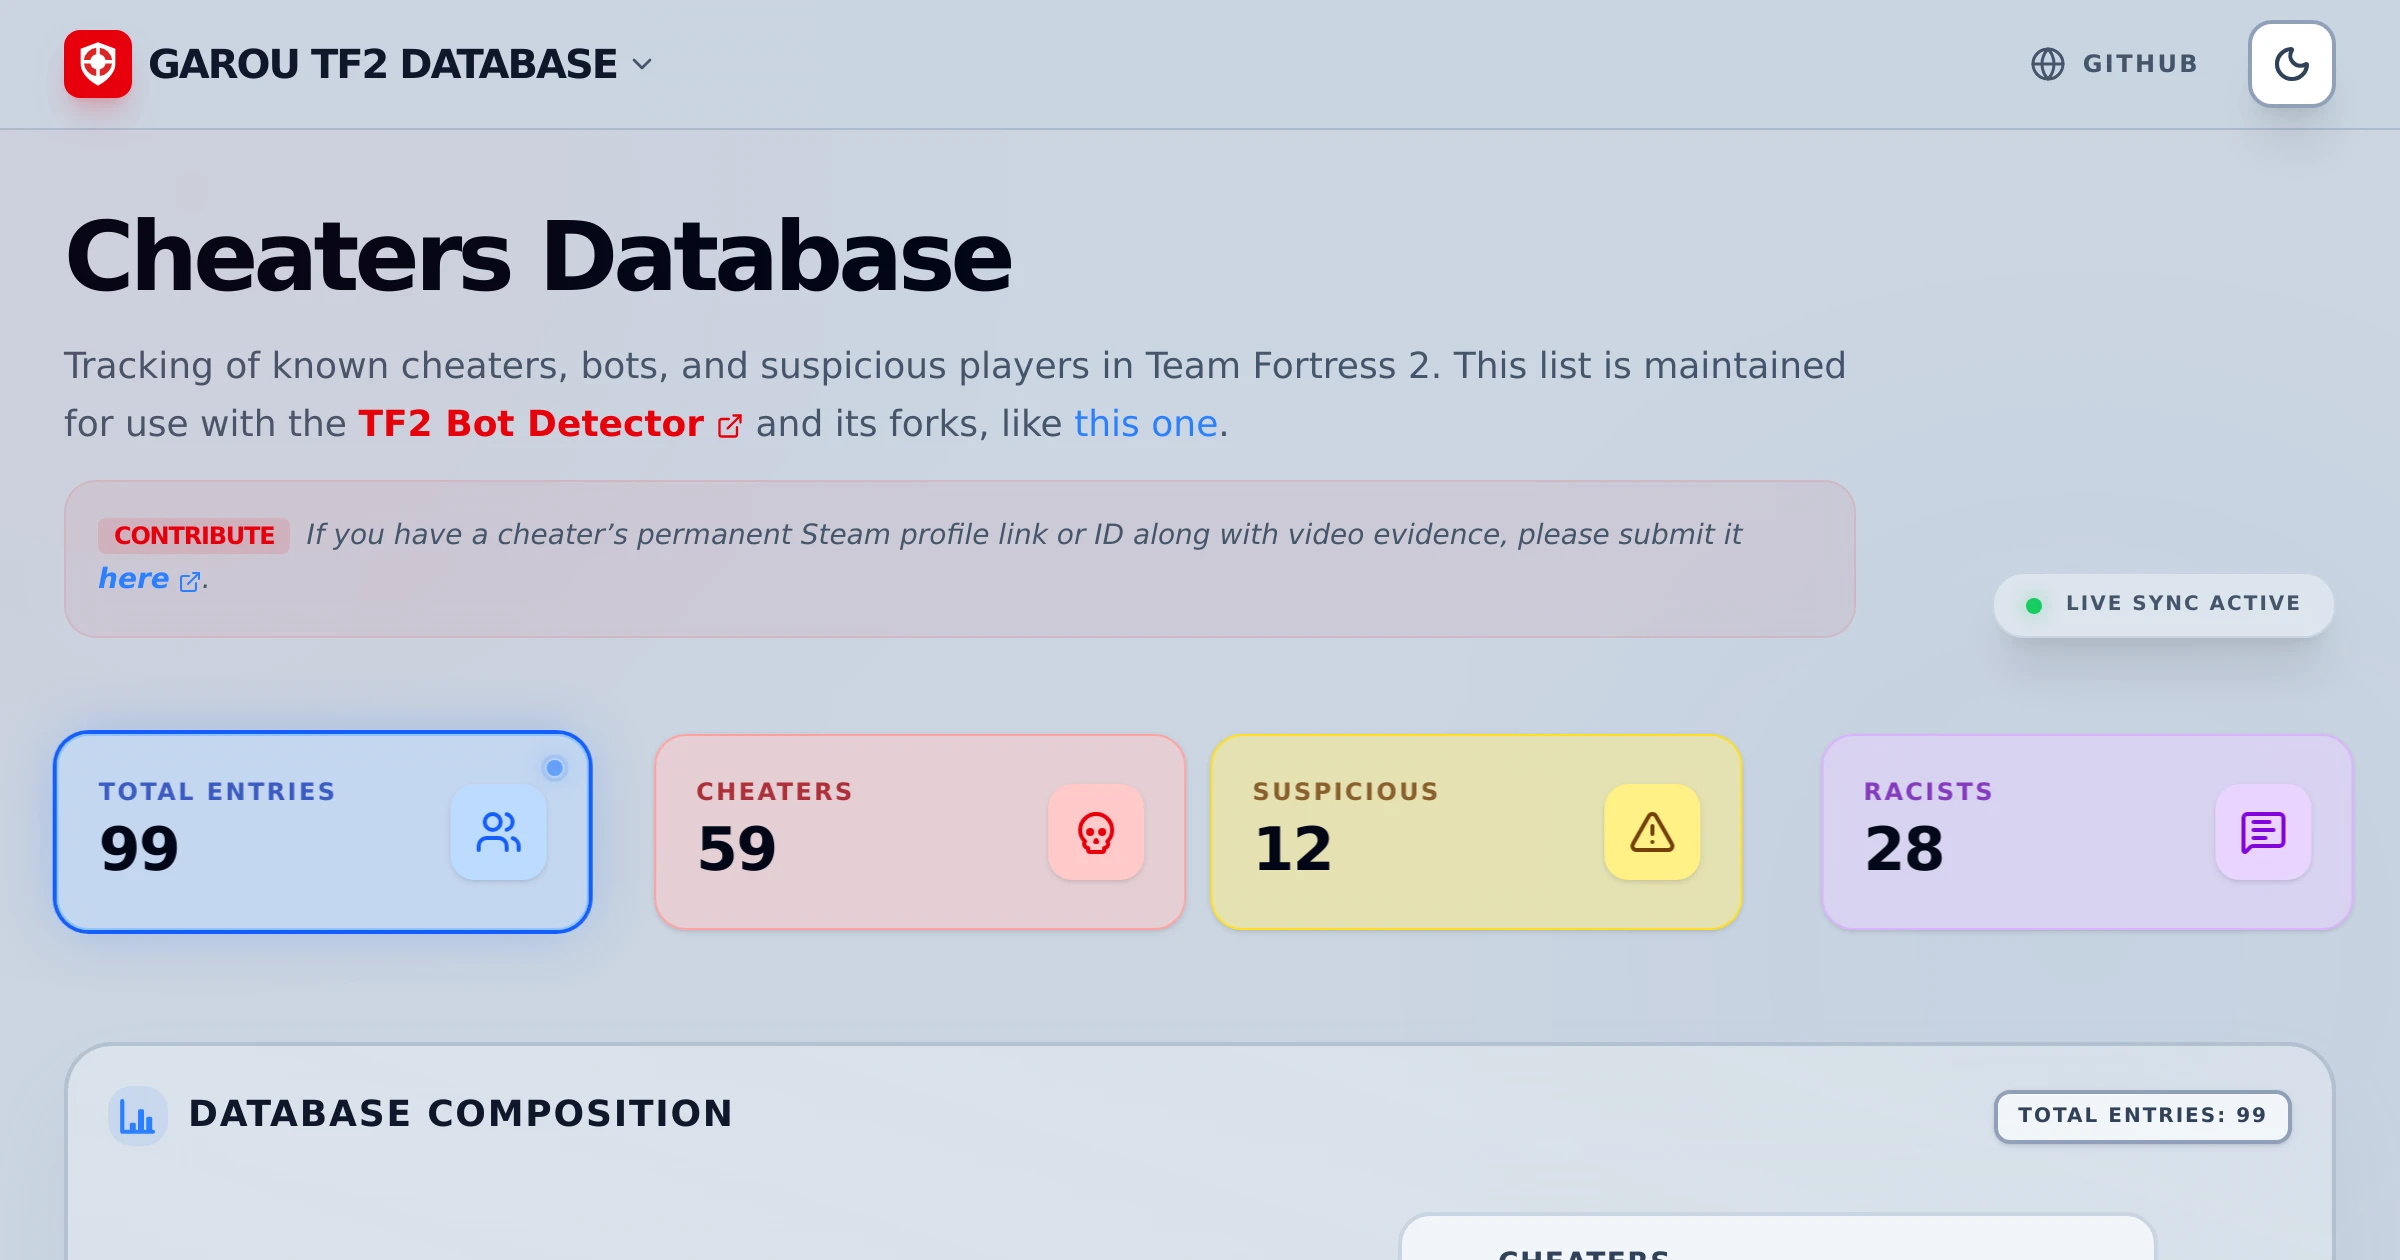Click the green live sync indicator dot

point(2034,605)
